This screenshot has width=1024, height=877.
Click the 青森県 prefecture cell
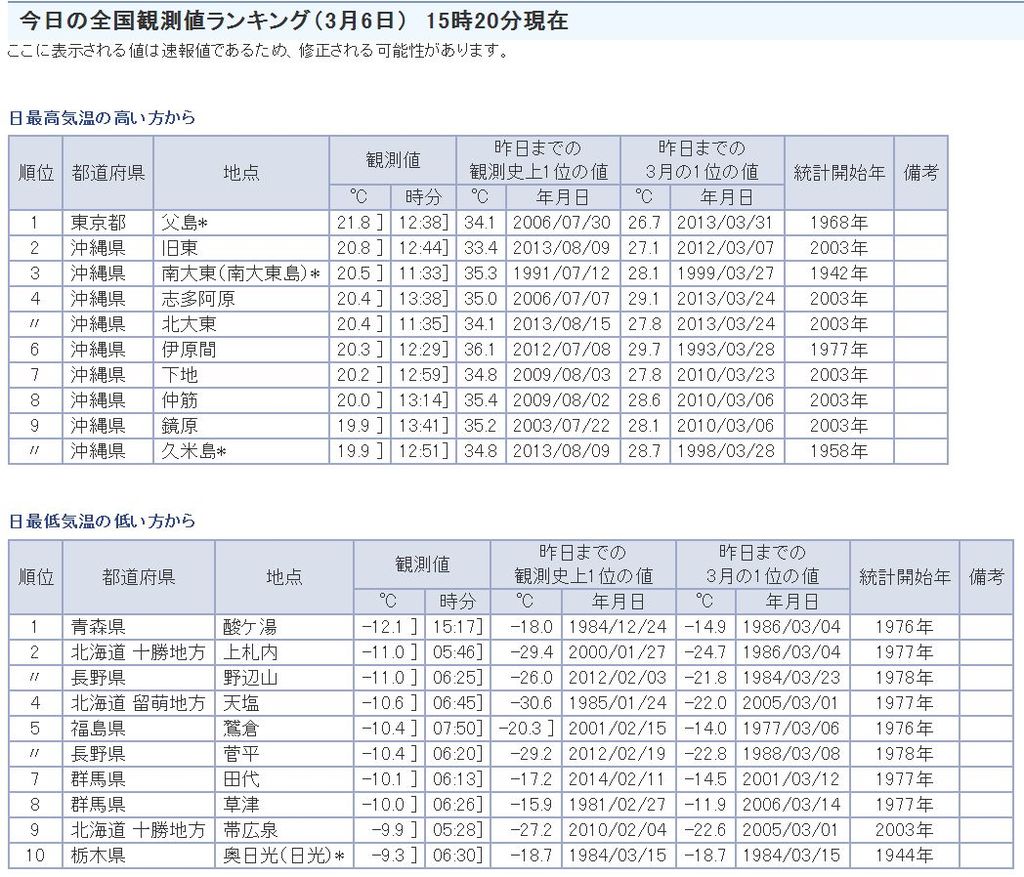tap(98, 627)
